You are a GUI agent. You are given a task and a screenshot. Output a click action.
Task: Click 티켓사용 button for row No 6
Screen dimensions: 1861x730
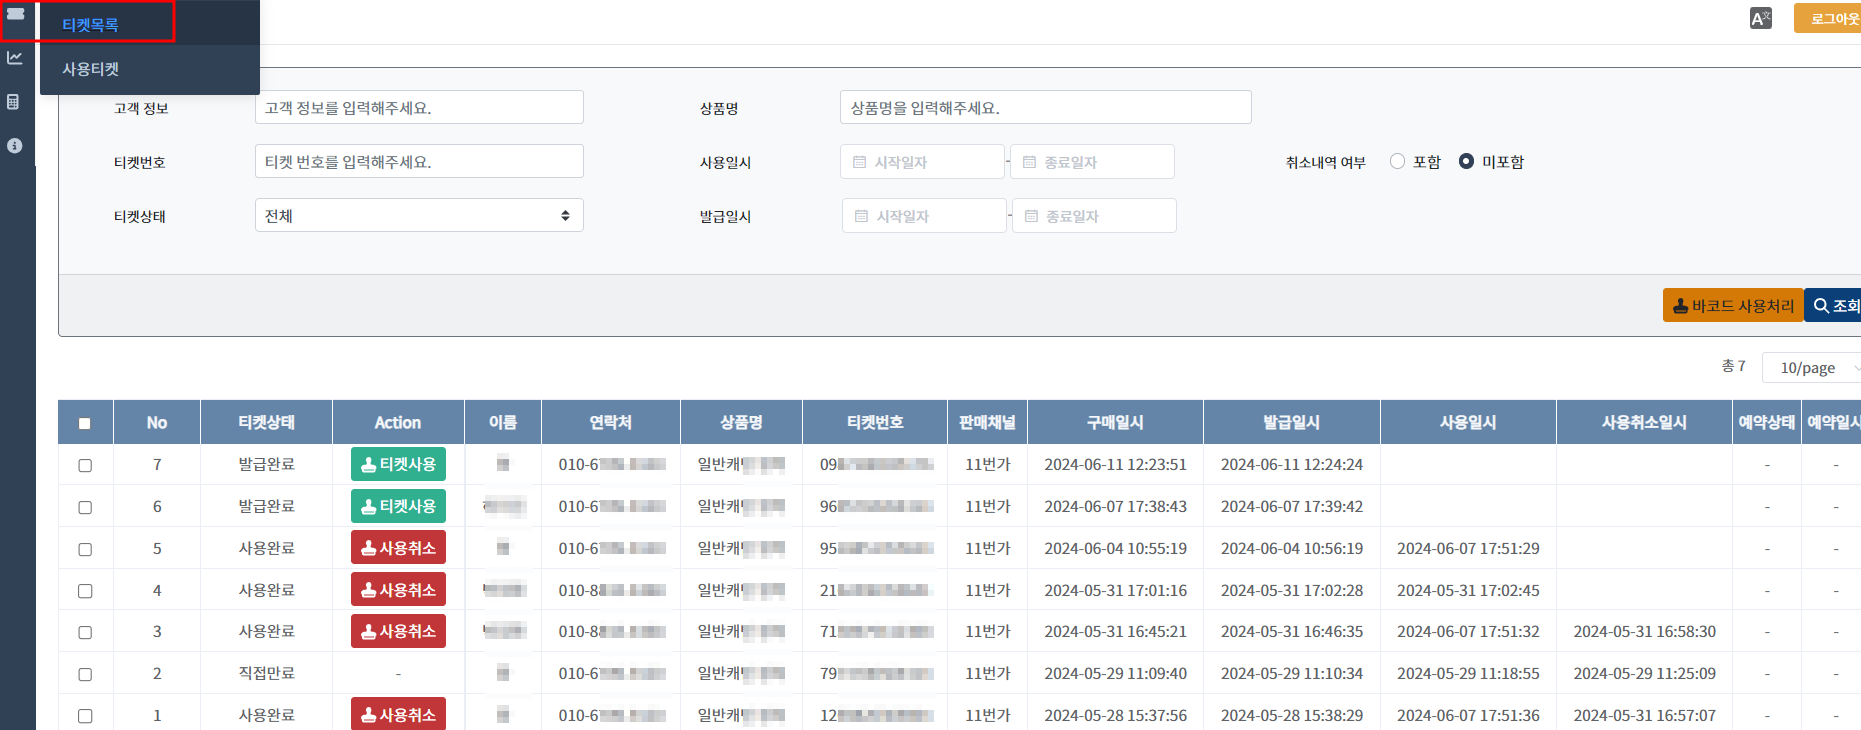click(x=398, y=506)
